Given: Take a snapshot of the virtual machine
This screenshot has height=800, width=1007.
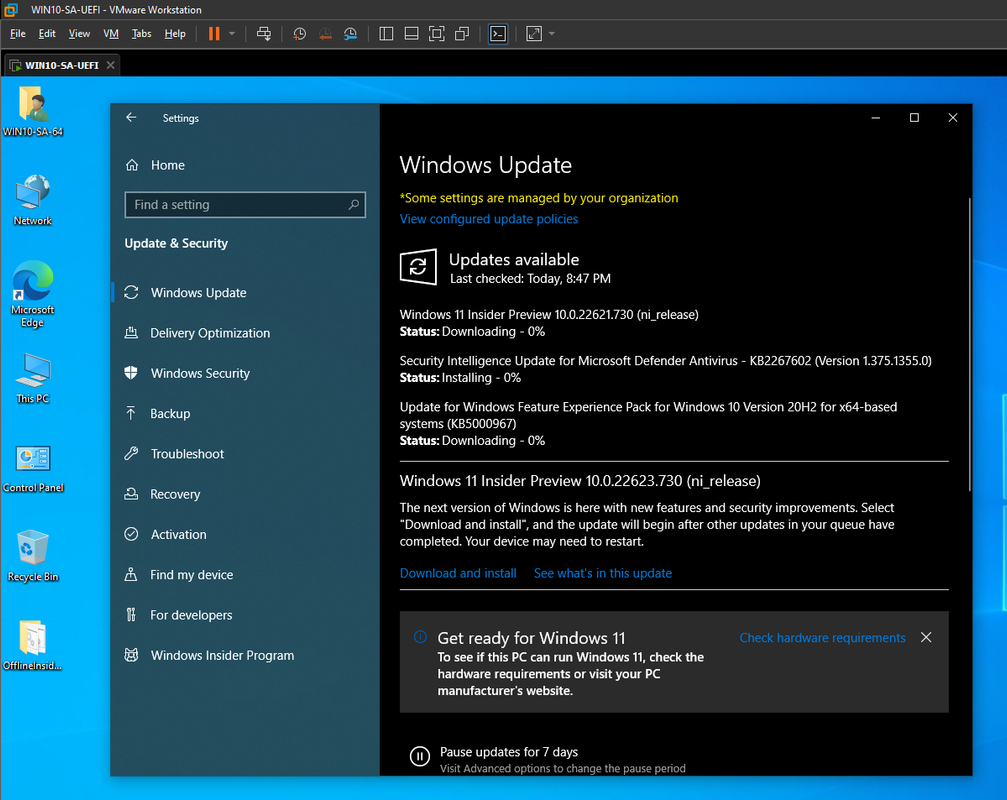Looking at the screenshot, I should pyautogui.click(x=299, y=33).
